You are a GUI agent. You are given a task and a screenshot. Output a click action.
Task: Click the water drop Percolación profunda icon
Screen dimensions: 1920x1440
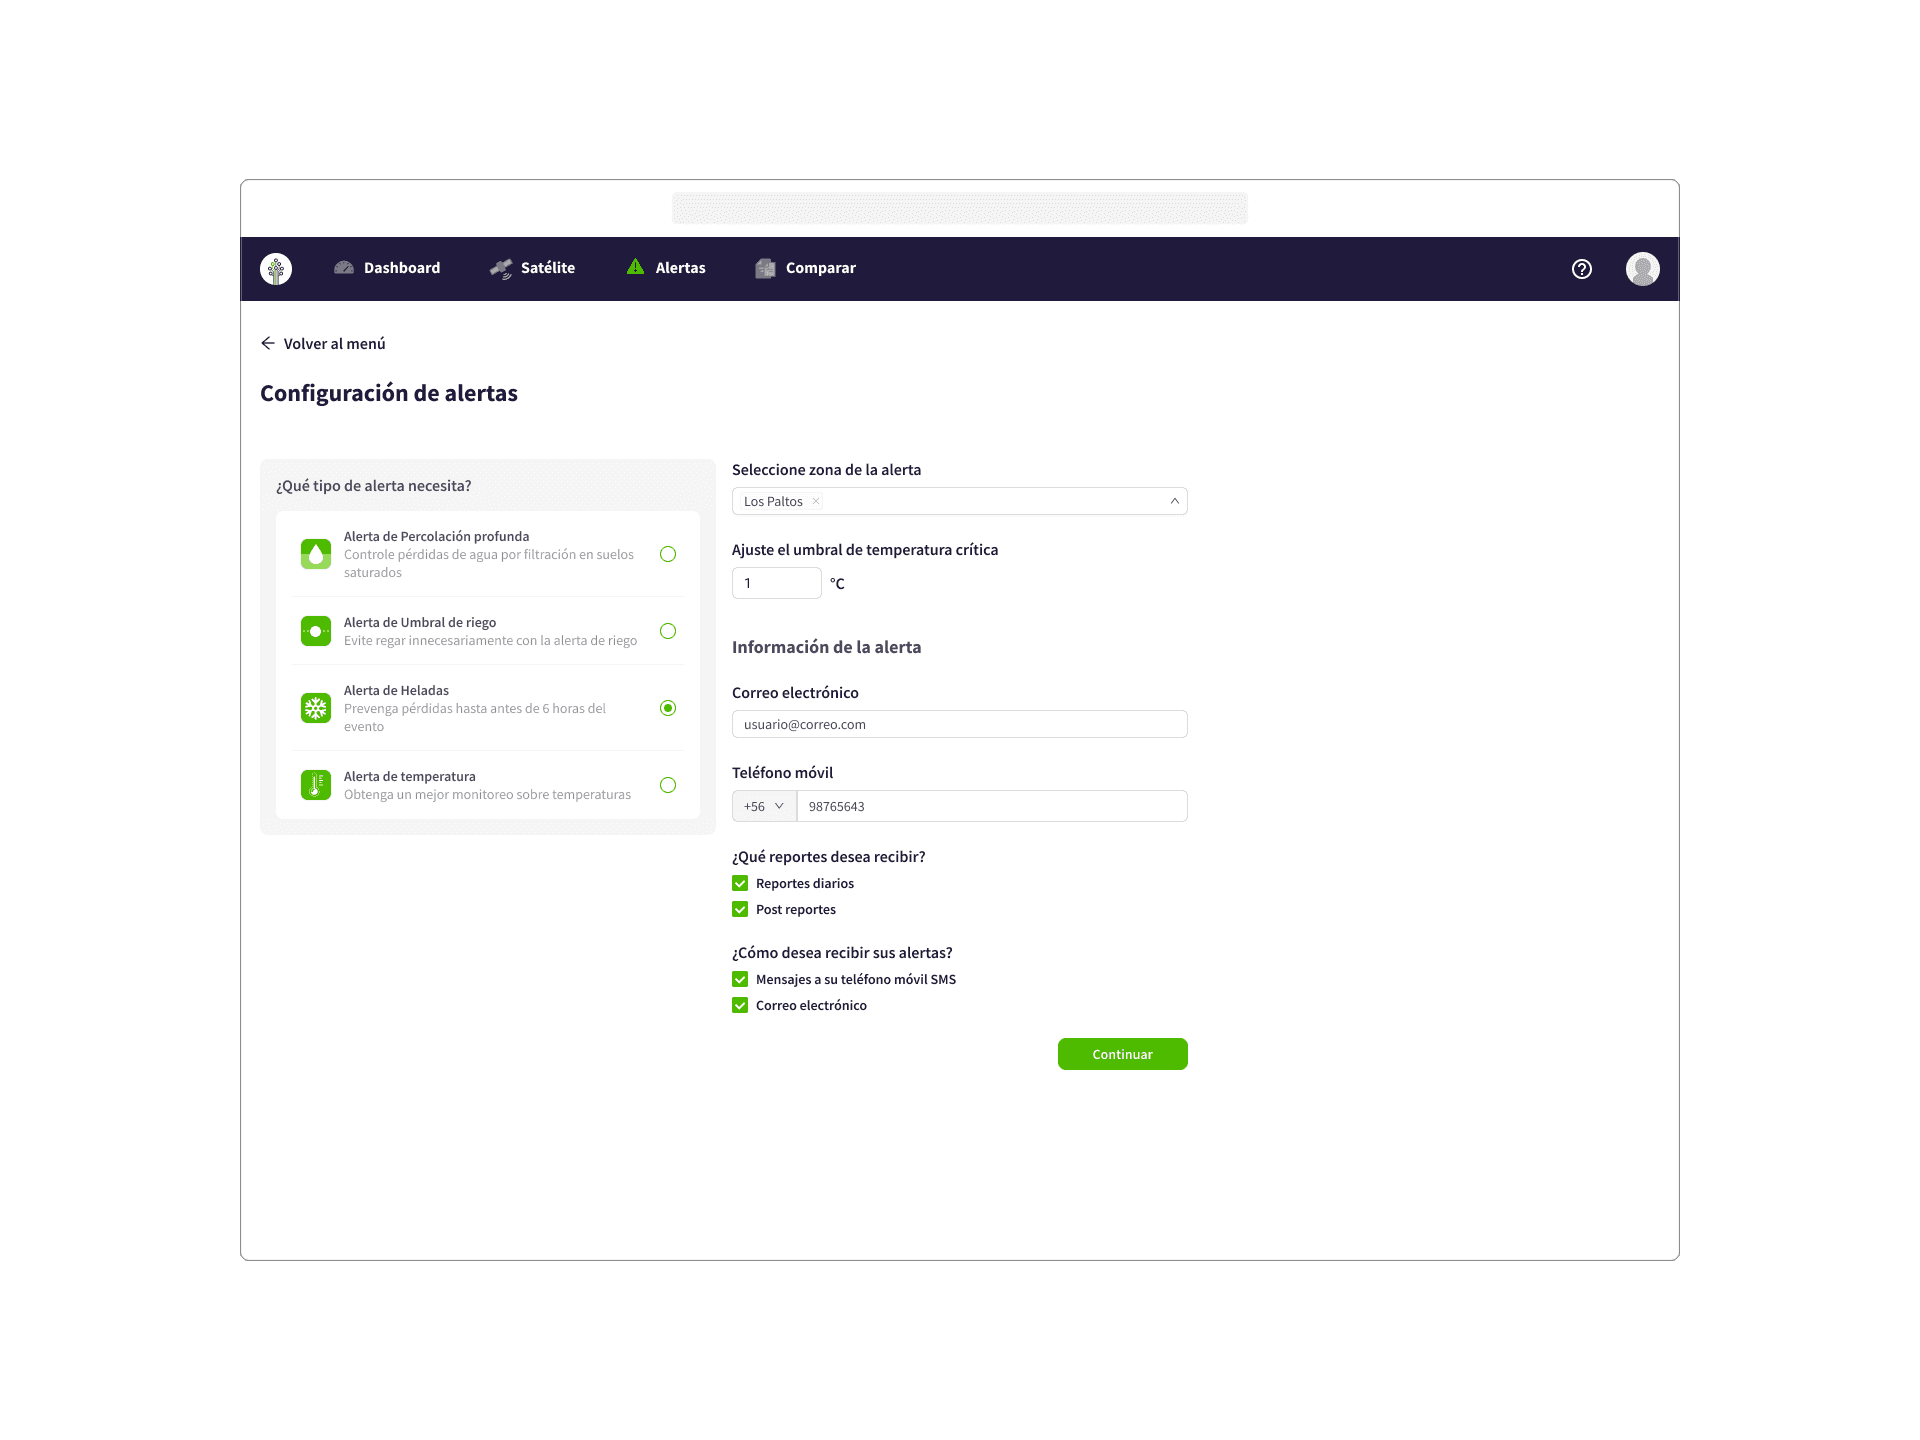316,554
